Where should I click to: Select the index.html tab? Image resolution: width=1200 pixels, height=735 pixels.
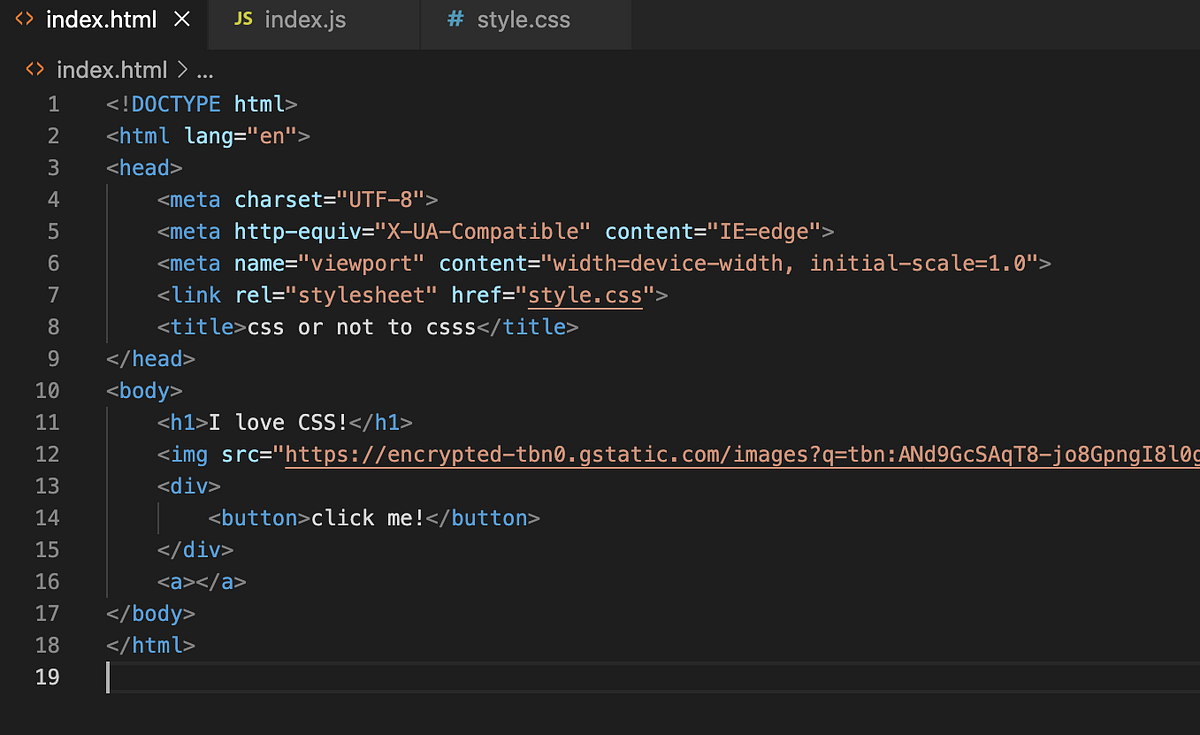click(100, 18)
